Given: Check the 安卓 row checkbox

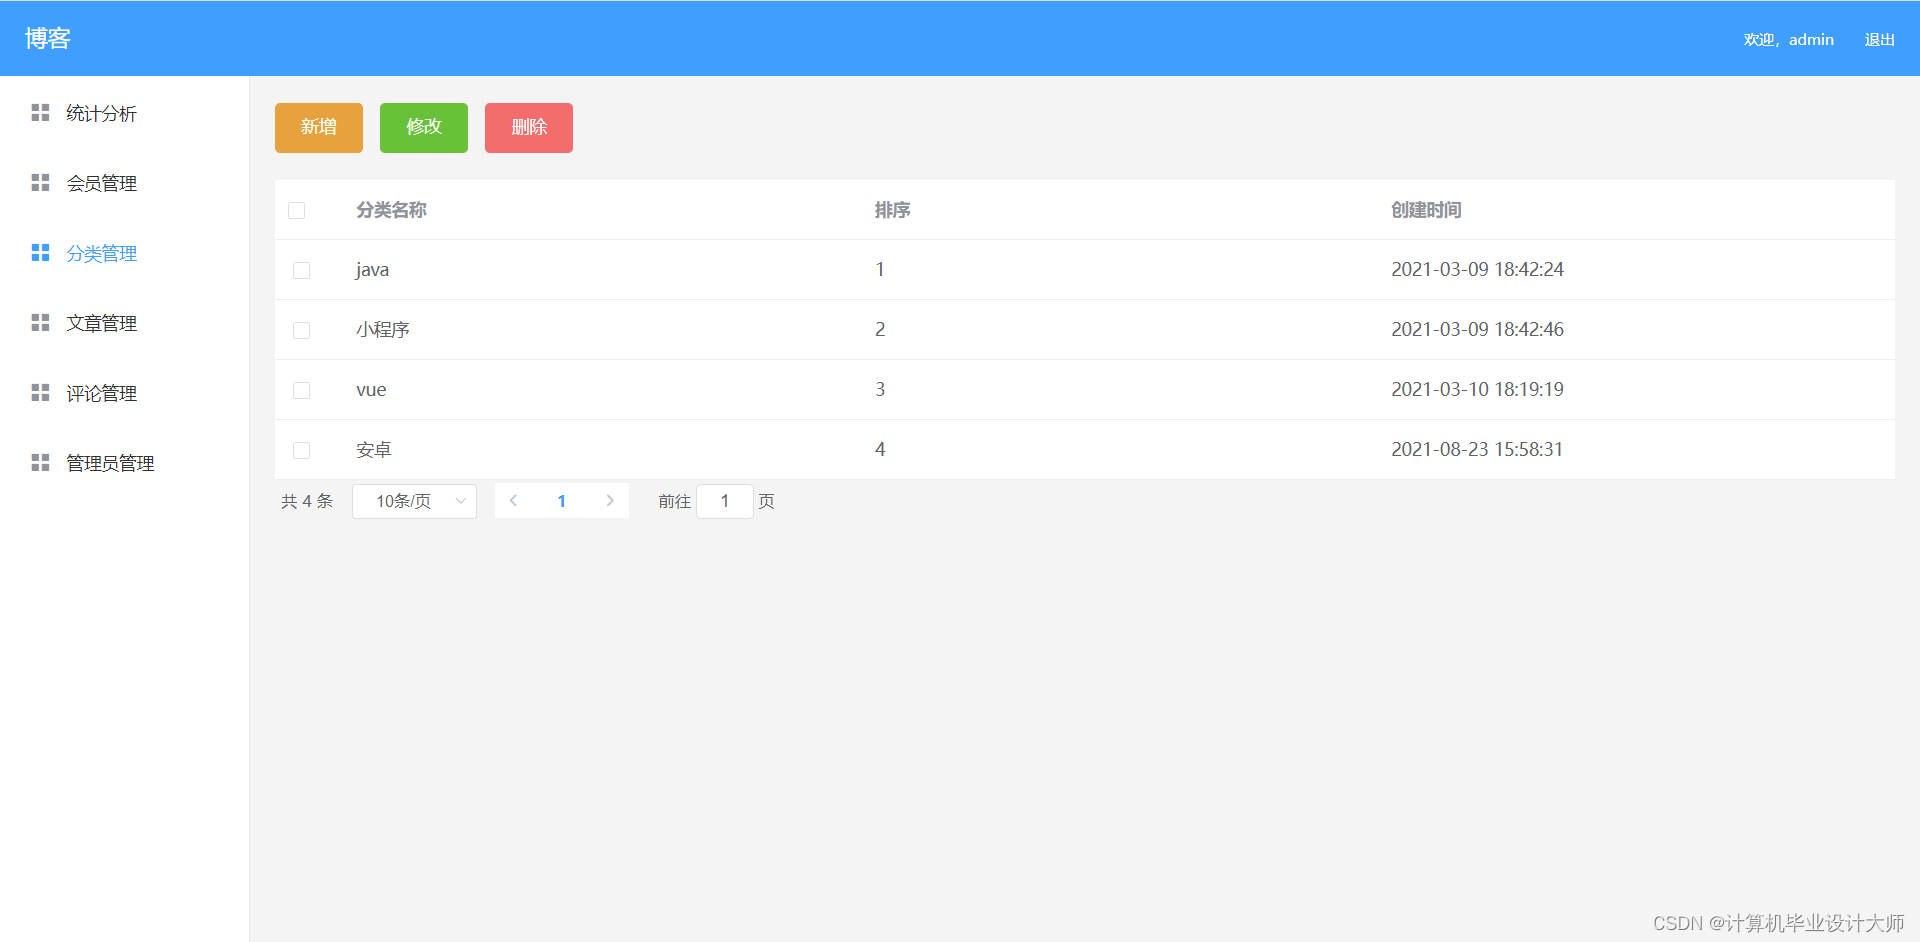Looking at the screenshot, I should click(x=301, y=450).
